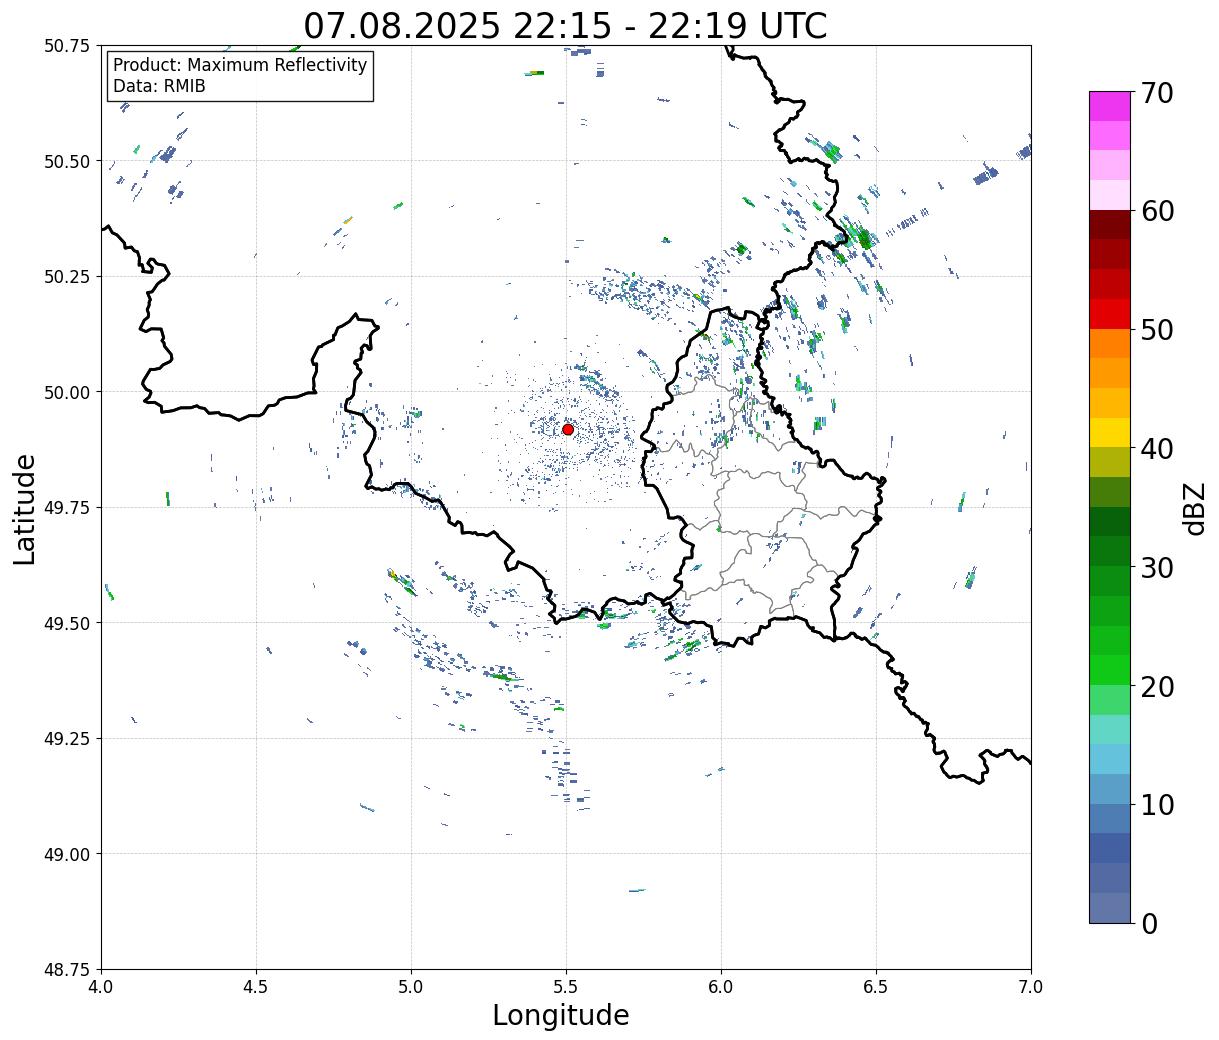The image size is (1219, 1040).
Task: Click longitude tick label 4.0
Action: (101, 986)
